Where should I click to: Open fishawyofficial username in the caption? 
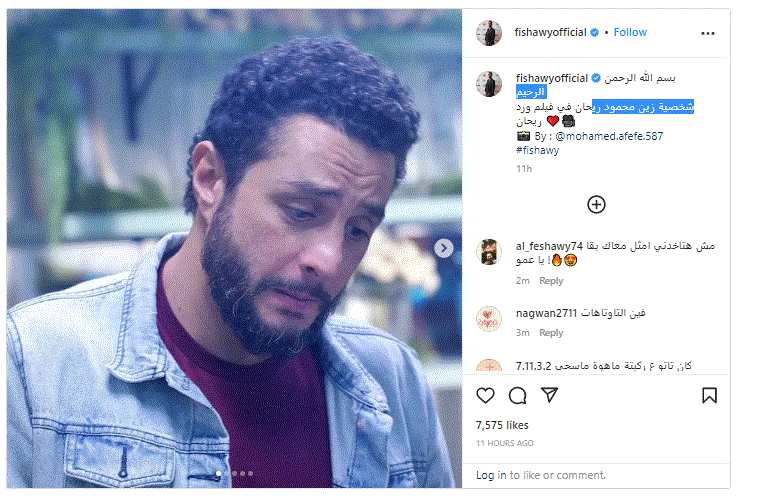click(551, 78)
